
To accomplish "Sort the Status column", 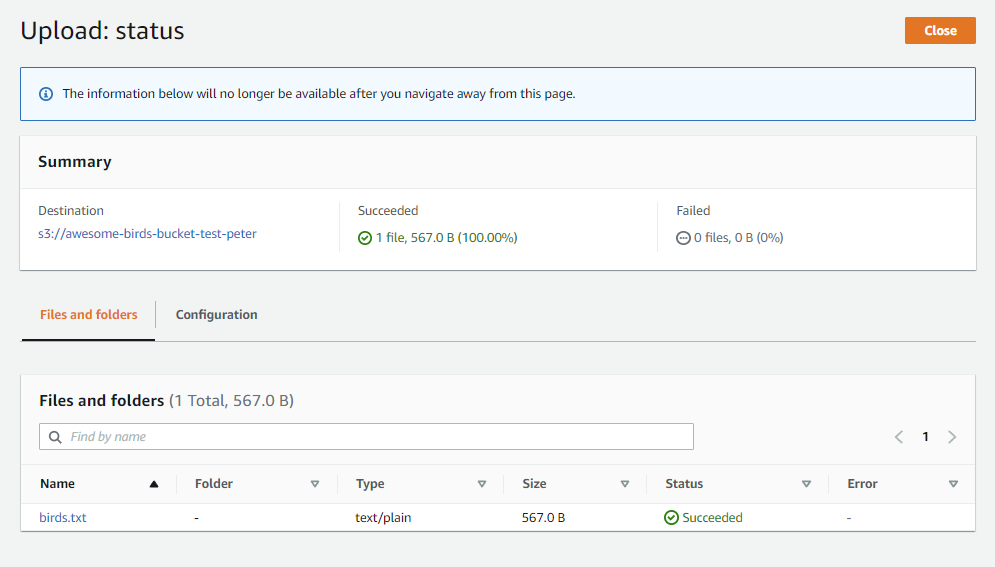I will (x=806, y=484).
